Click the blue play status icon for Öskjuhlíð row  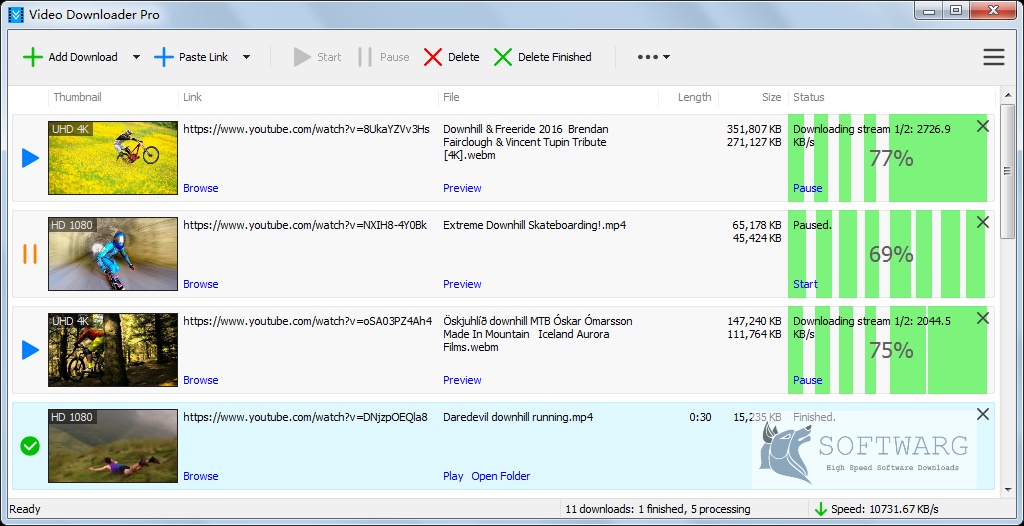point(30,350)
